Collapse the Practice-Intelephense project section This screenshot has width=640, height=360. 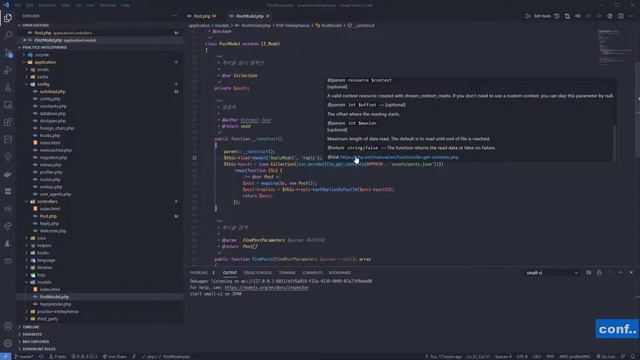(x=44, y=47)
